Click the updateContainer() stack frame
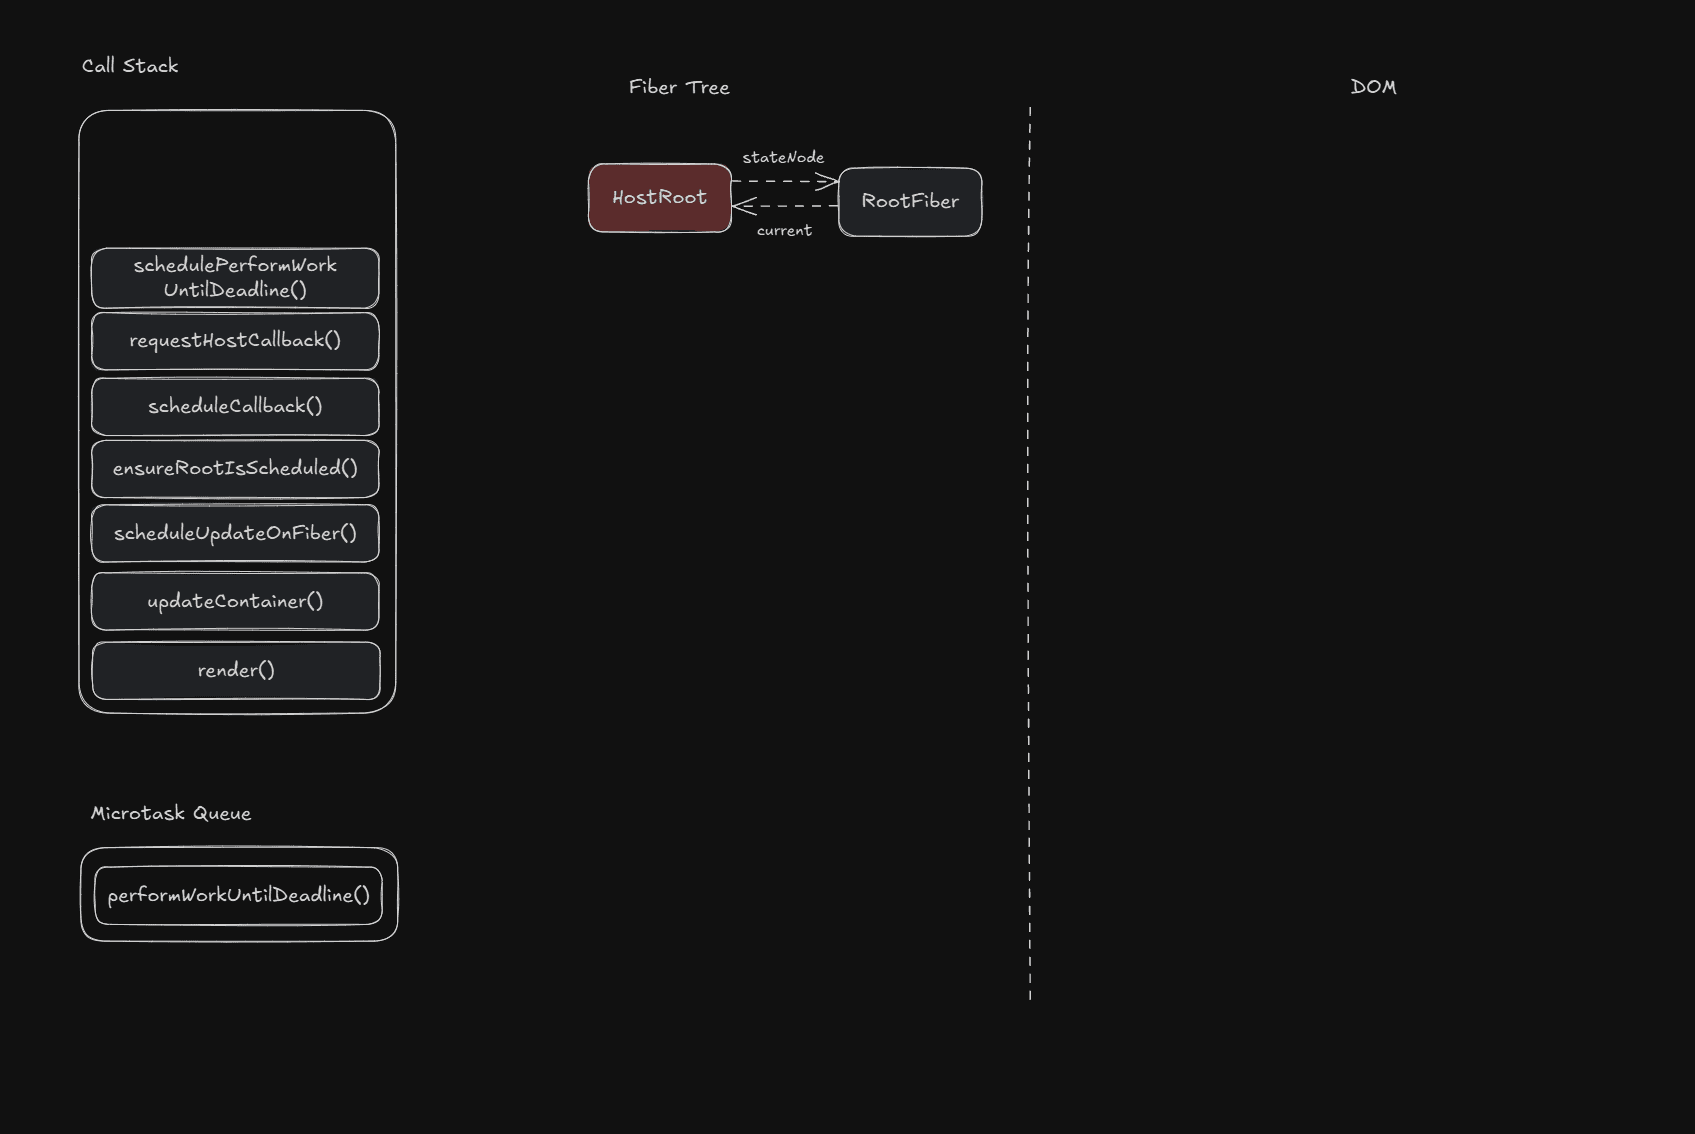Screen dimensions: 1695x1134 click(x=235, y=601)
